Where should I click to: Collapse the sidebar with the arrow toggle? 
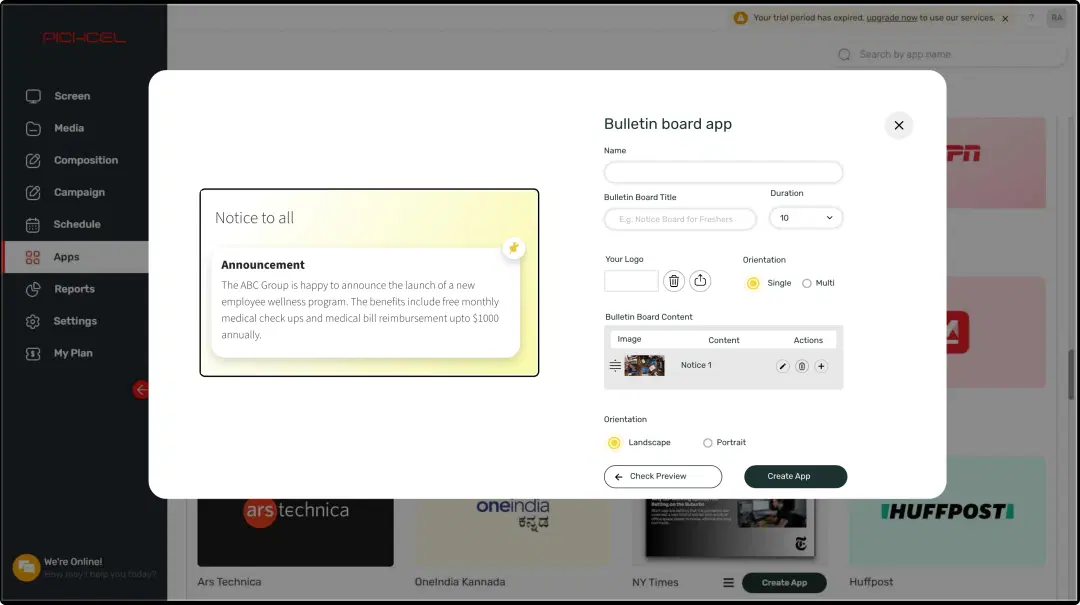click(x=140, y=389)
